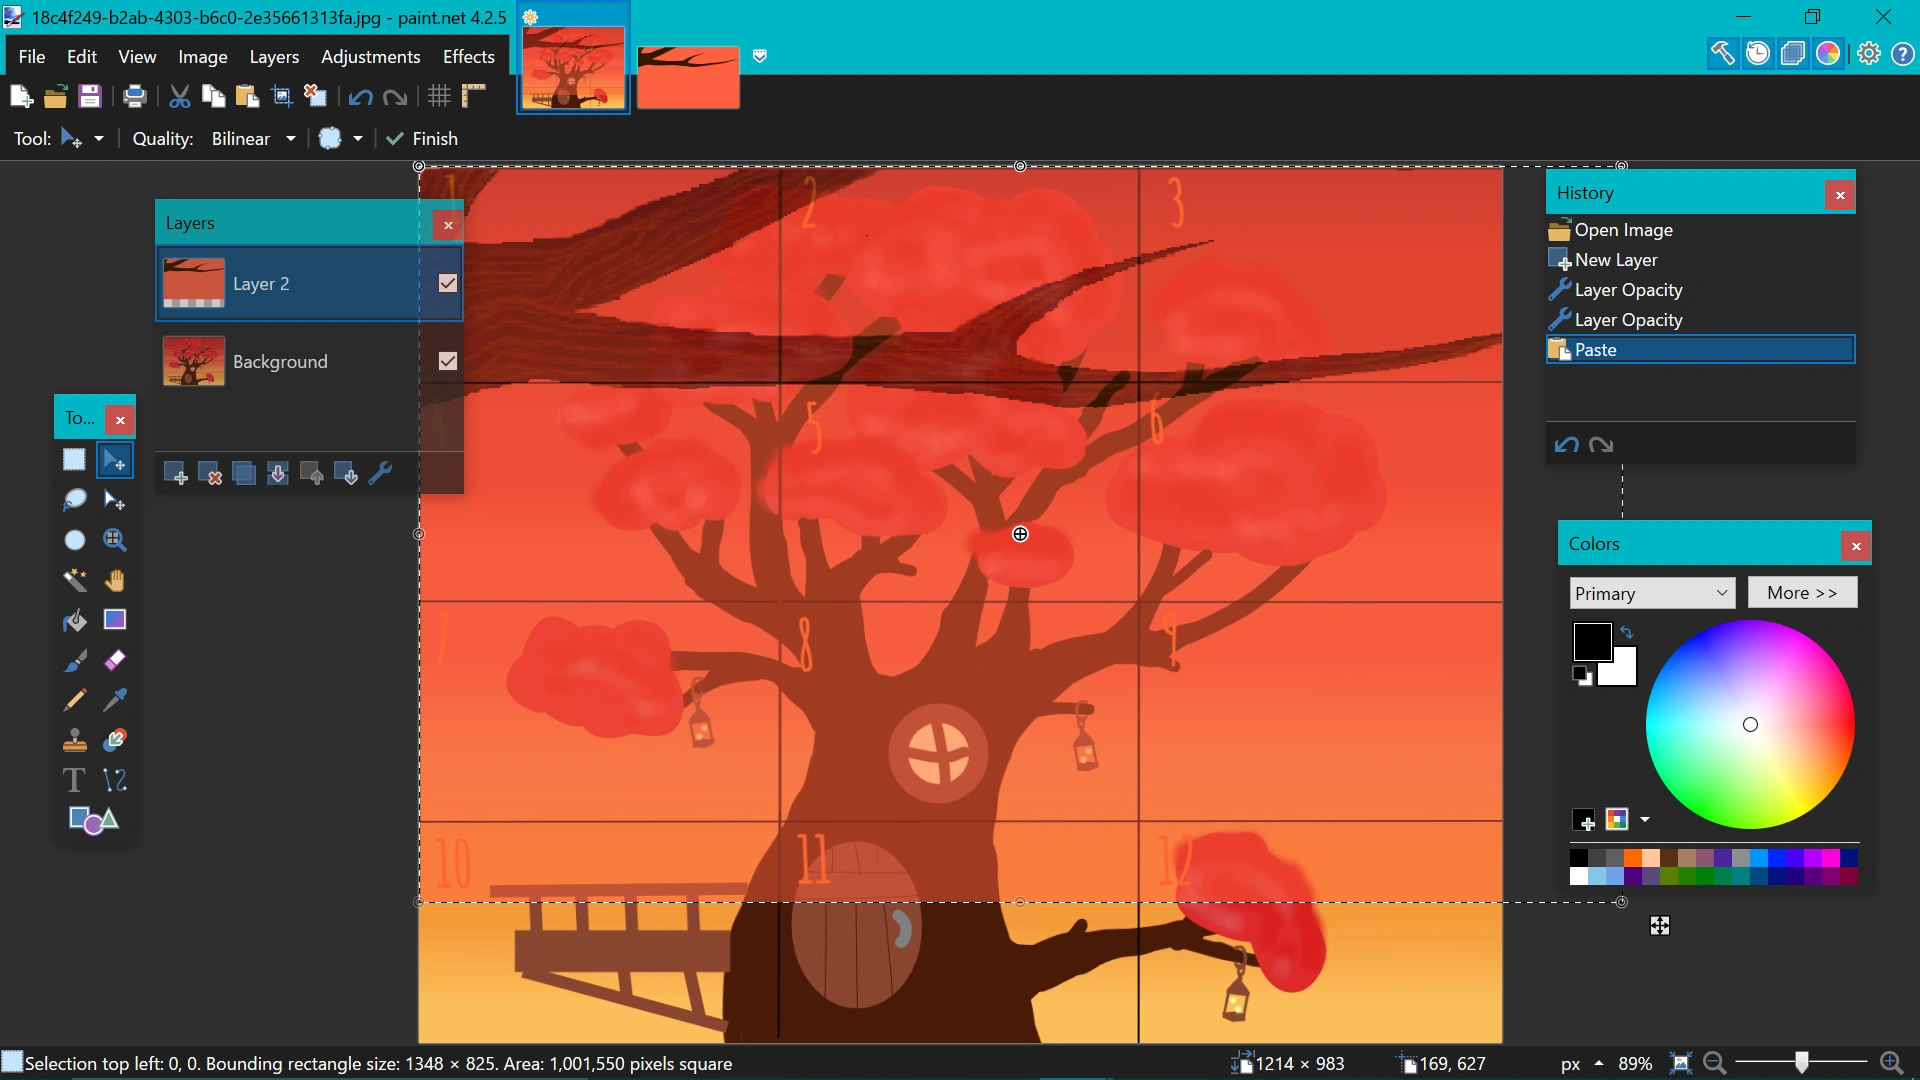Click the Finish button

click(x=422, y=139)
